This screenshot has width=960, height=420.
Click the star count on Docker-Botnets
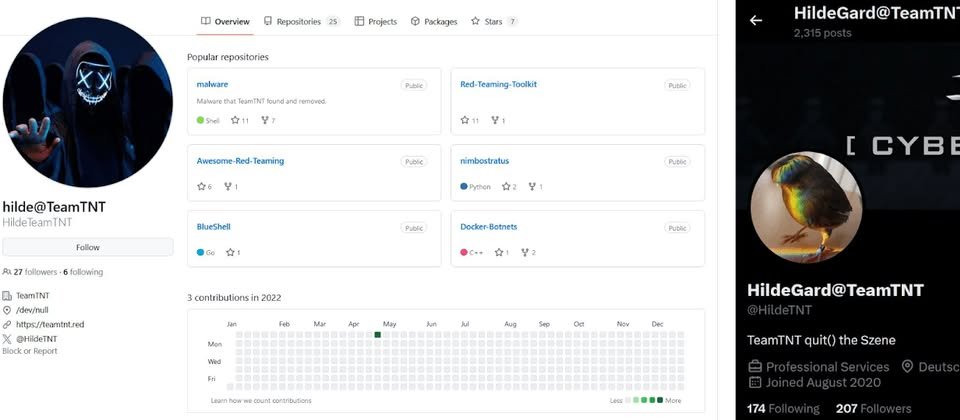[x=502, y=252]
